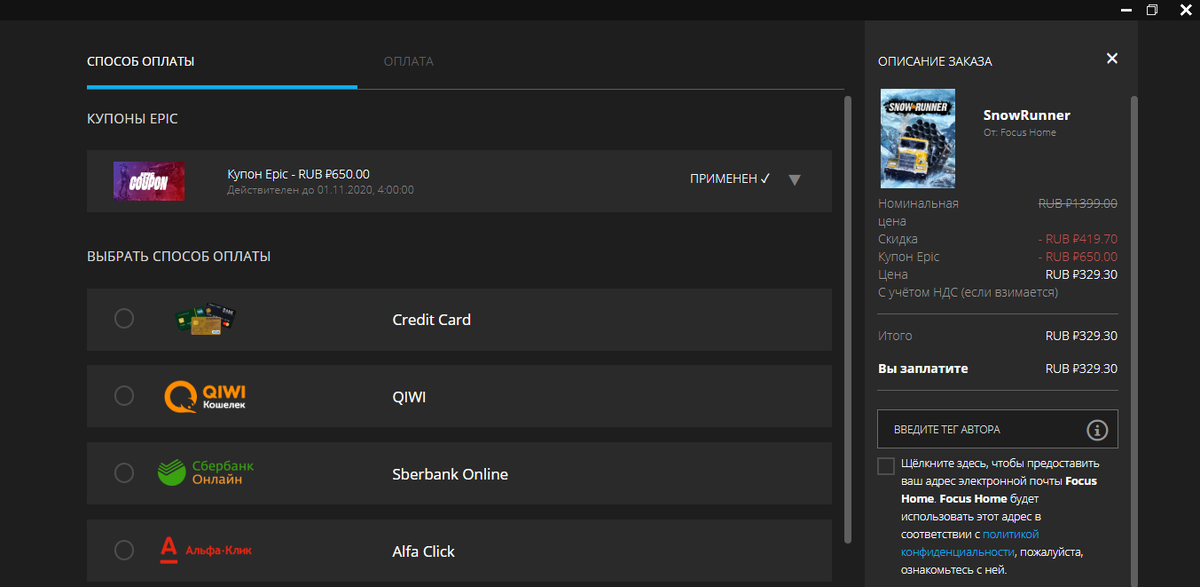Close the checkout window
1200x587 pixels.
[1184, 9]
